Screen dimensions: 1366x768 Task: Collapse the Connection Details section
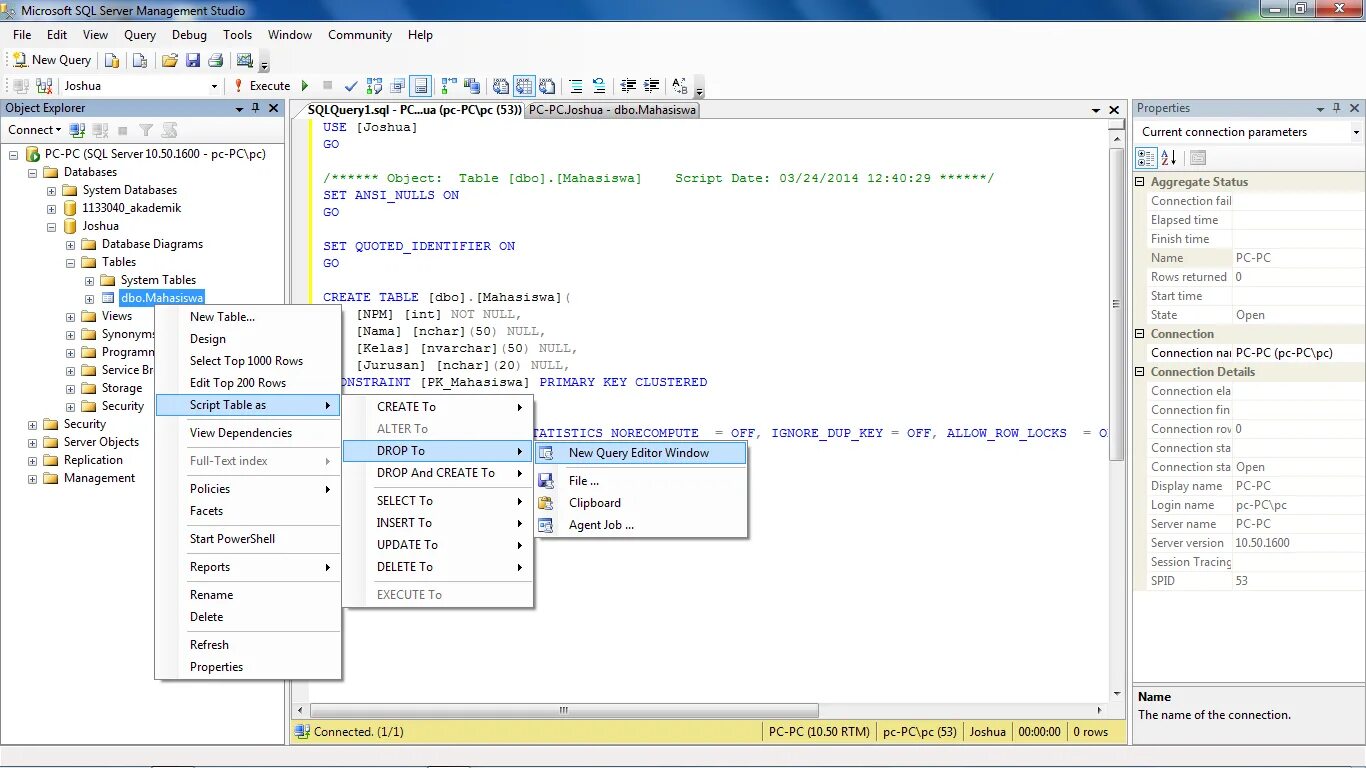point(1141,372)
